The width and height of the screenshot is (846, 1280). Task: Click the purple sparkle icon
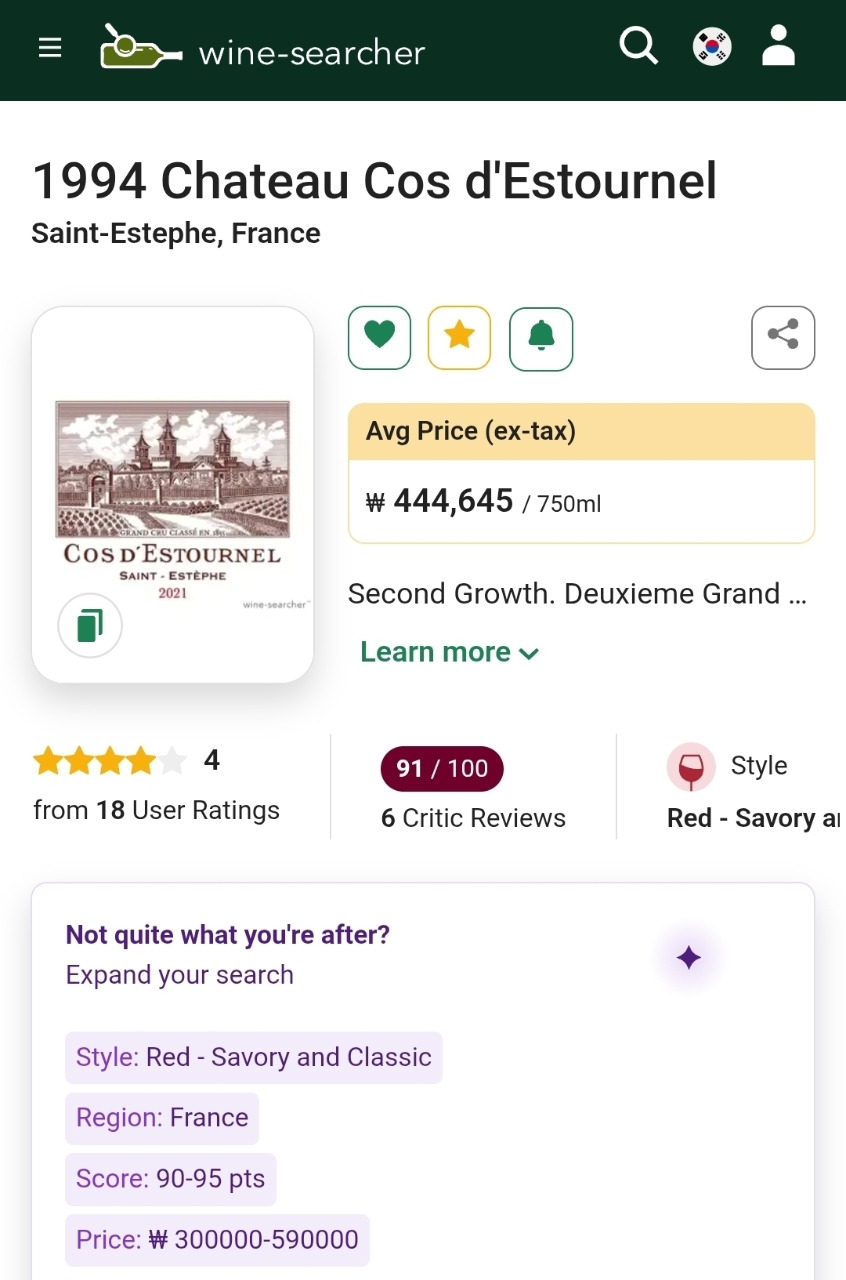click(x=689, y=958)
